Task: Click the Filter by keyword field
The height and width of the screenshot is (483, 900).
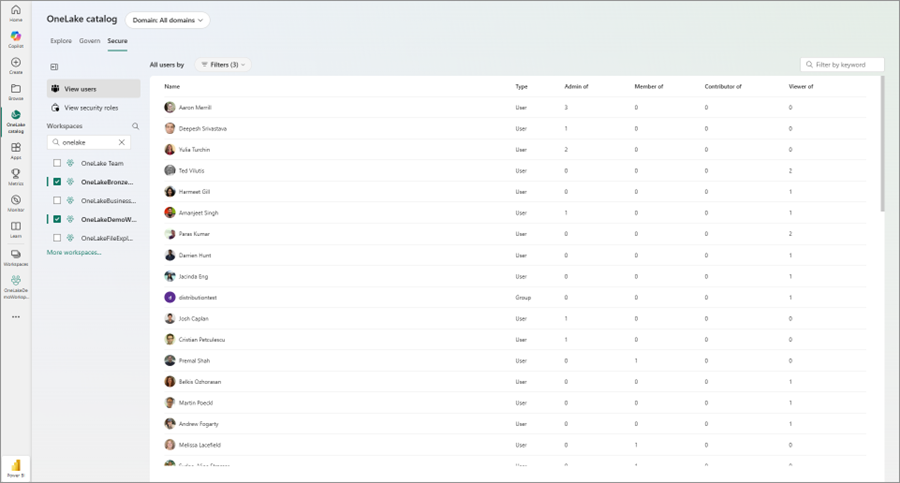Action: click(x=847, y=65)
